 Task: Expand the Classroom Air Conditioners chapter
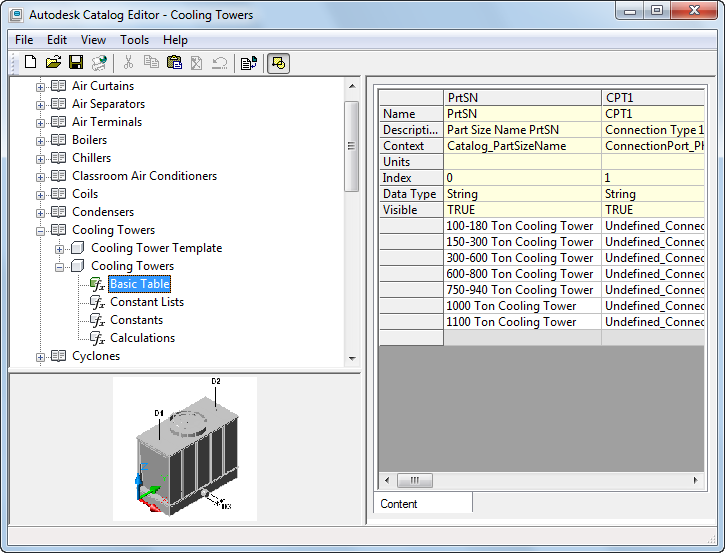[40, 177]
